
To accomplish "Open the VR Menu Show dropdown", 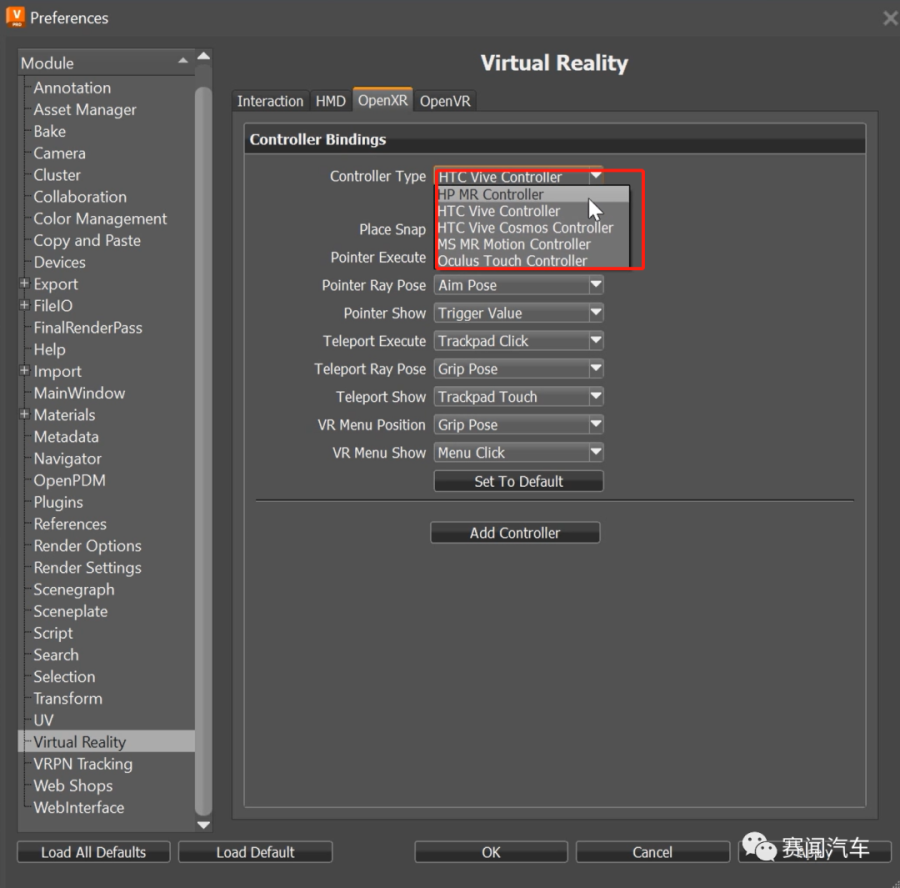I will [518, 453].
